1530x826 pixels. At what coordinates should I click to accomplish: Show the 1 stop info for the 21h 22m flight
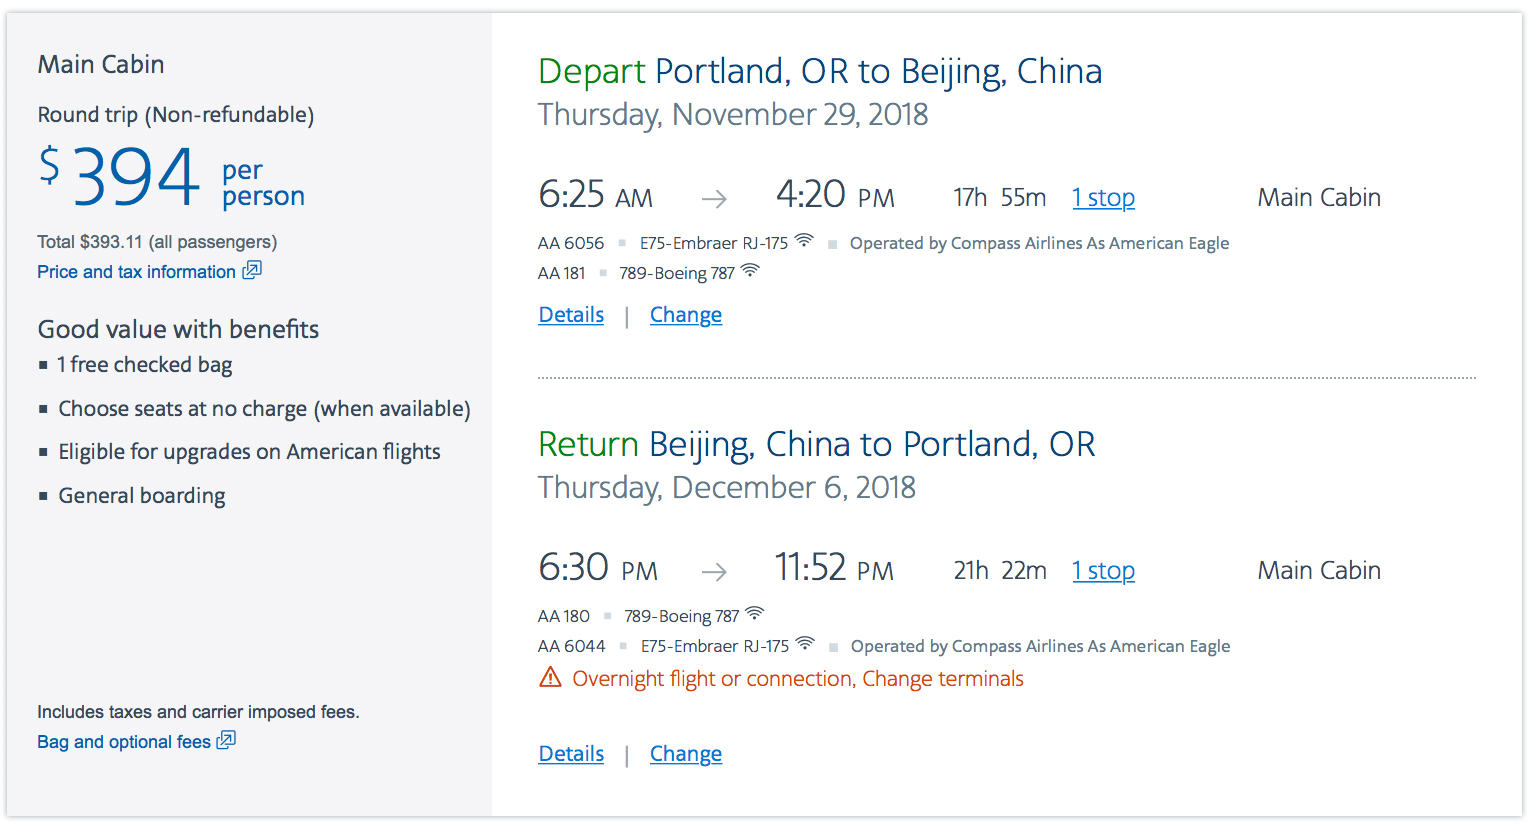[1103, 571]
